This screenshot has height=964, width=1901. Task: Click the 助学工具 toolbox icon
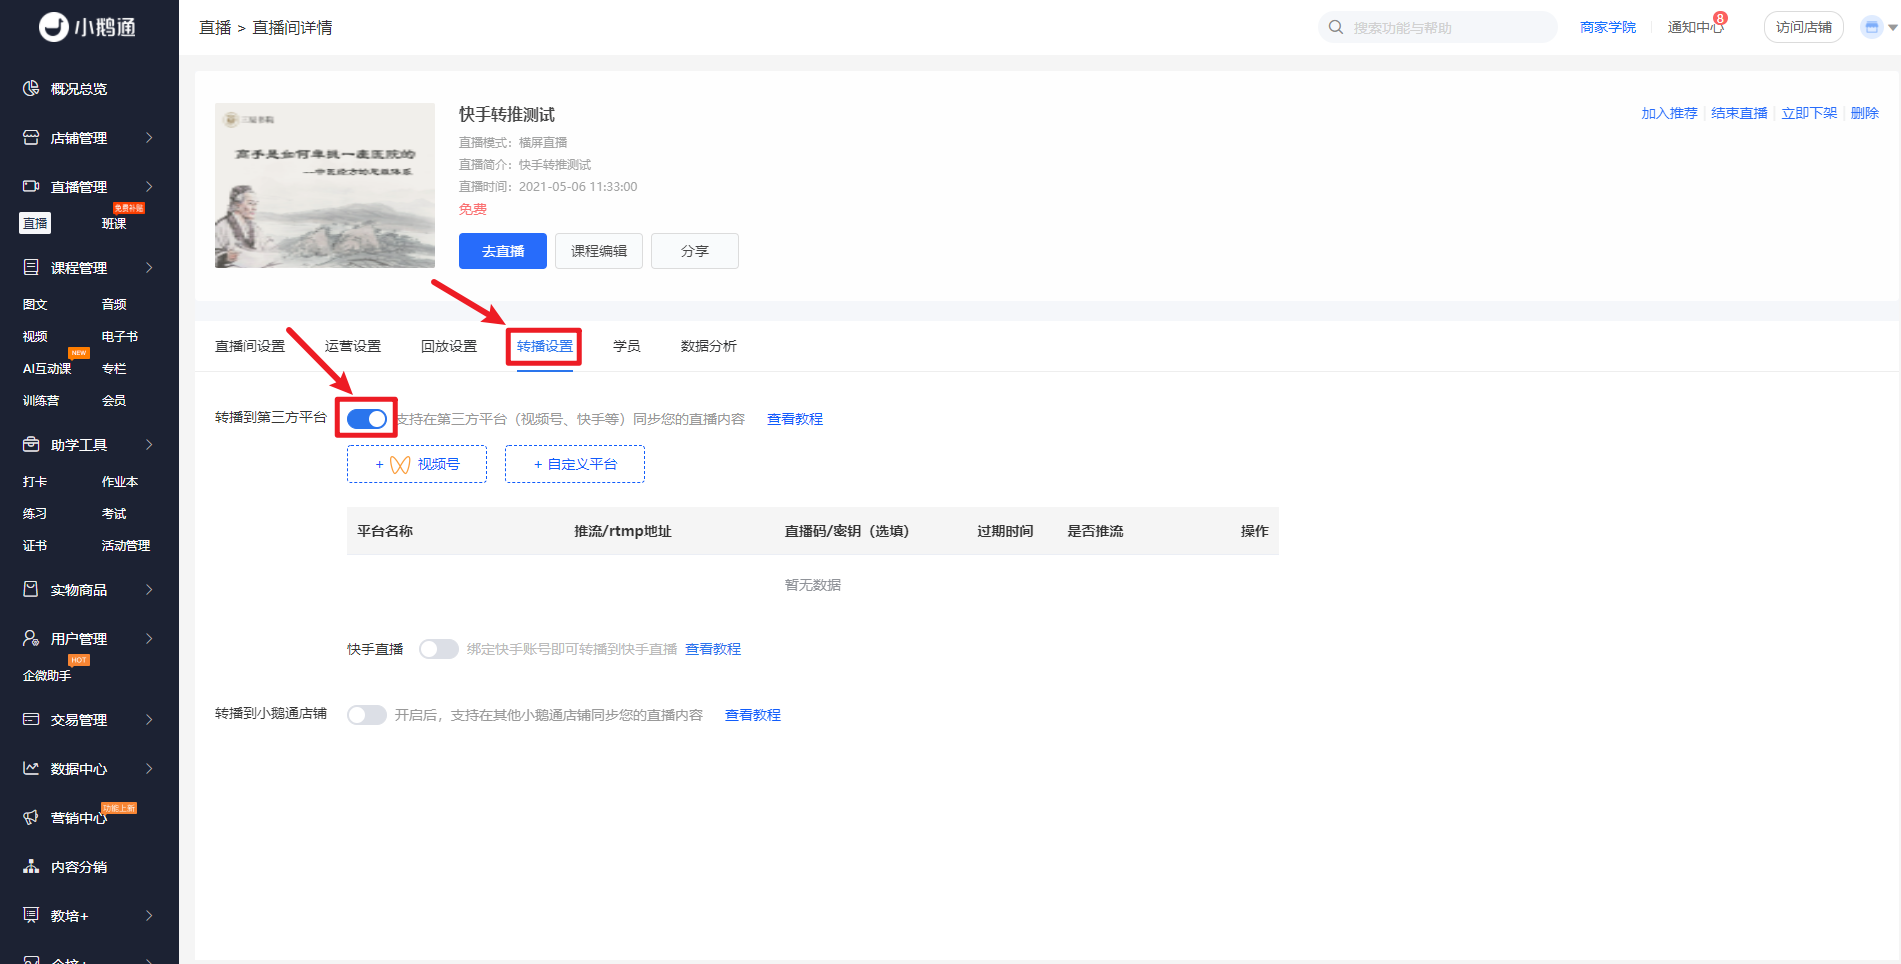tap(31, 445)
